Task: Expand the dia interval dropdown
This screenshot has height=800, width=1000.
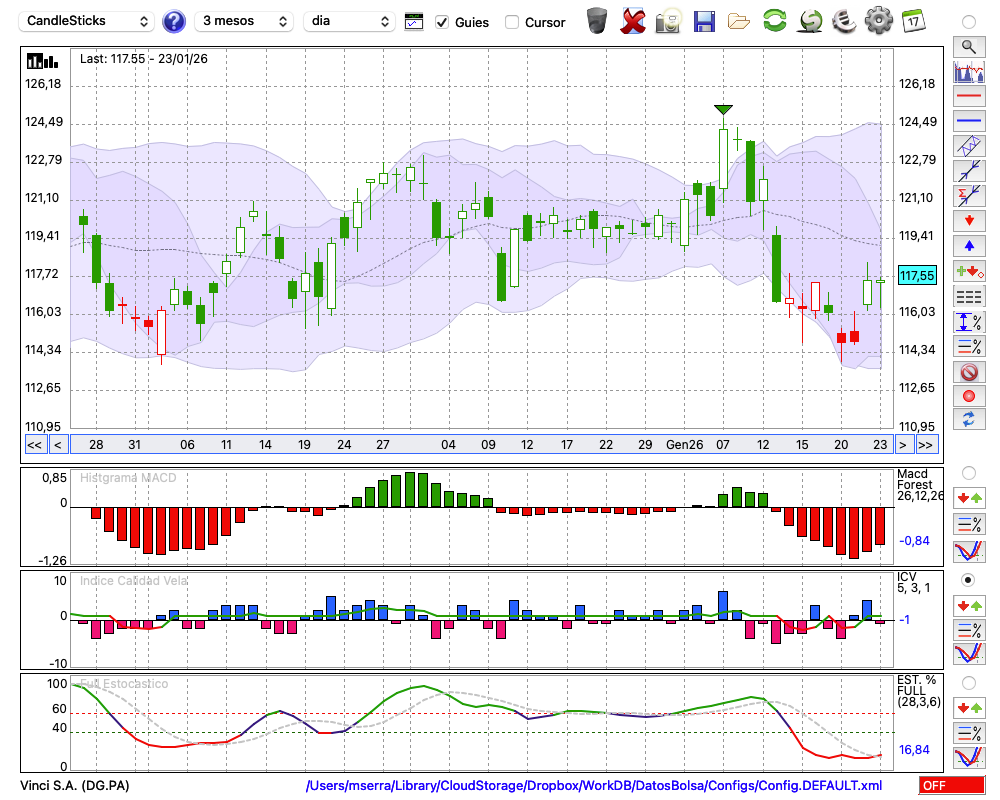Action: [x=349, y=21]
